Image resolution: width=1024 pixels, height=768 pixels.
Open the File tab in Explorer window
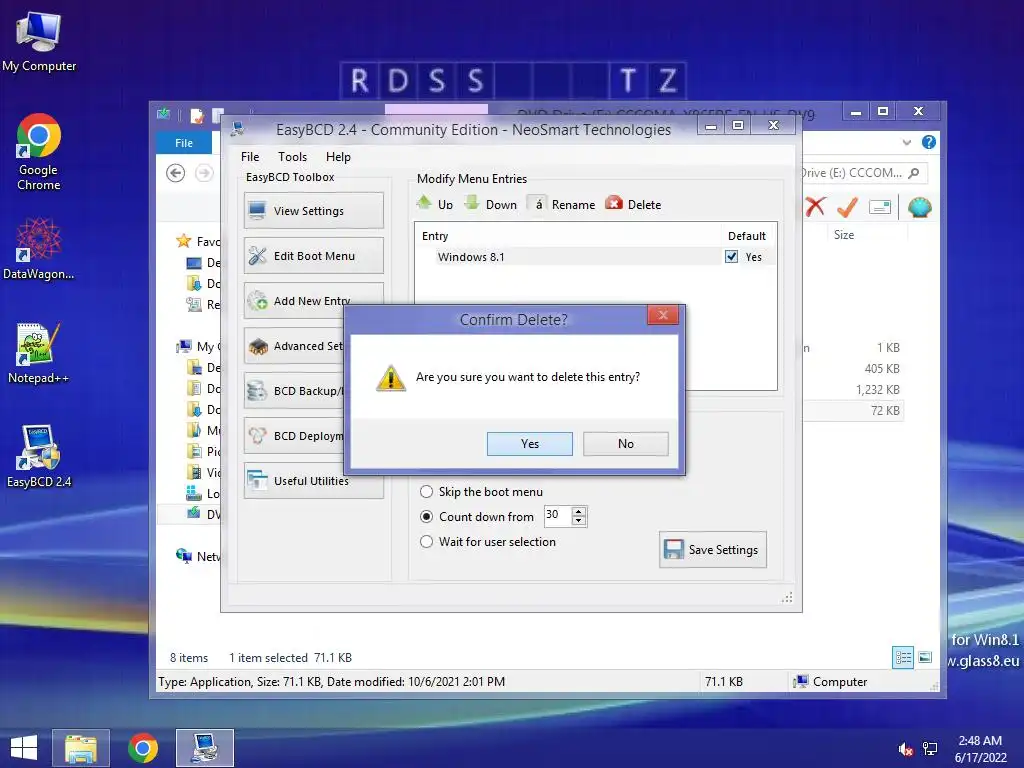184,142
